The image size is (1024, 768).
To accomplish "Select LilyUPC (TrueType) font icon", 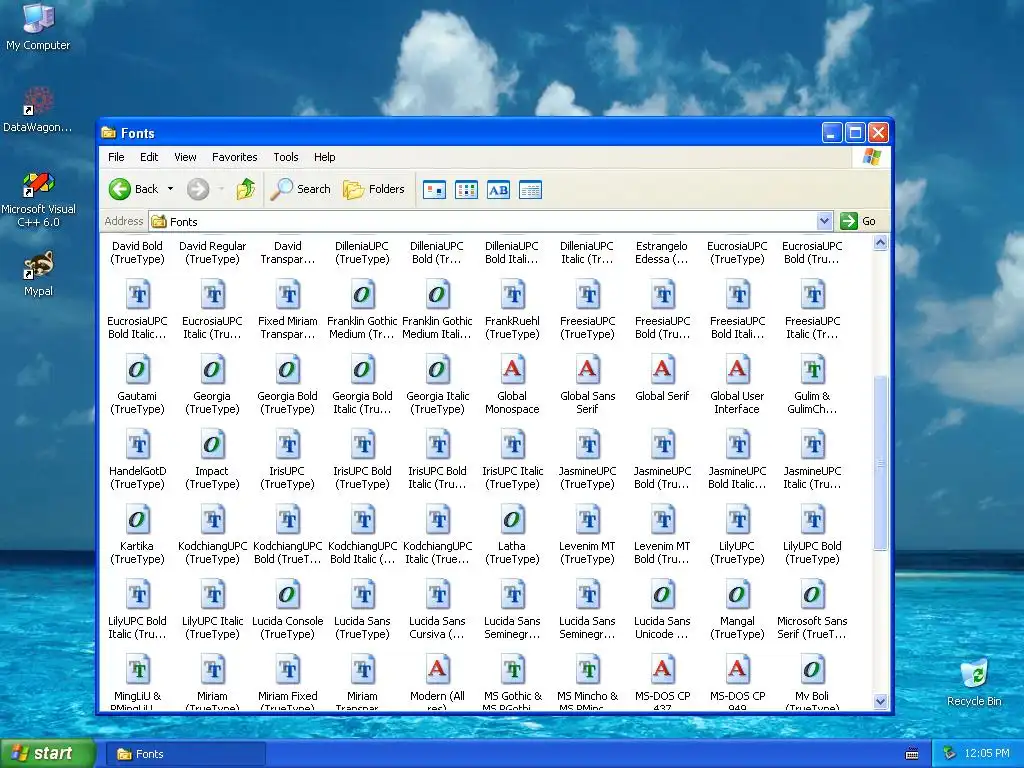I will (737, 520).
